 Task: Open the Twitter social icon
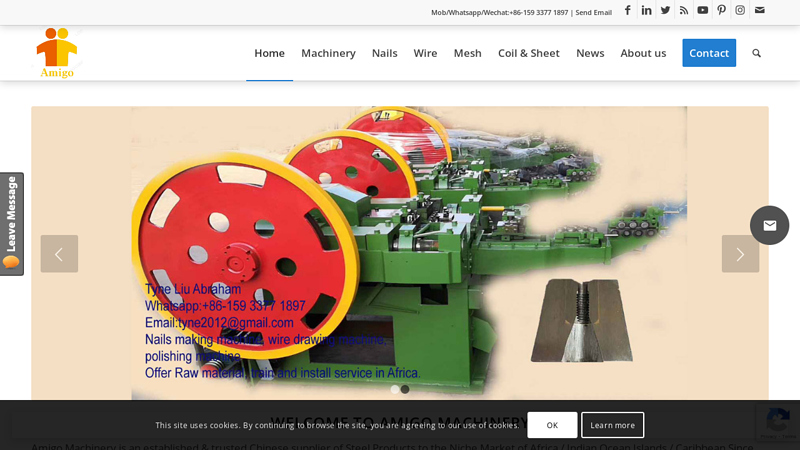tap(665, 10)
